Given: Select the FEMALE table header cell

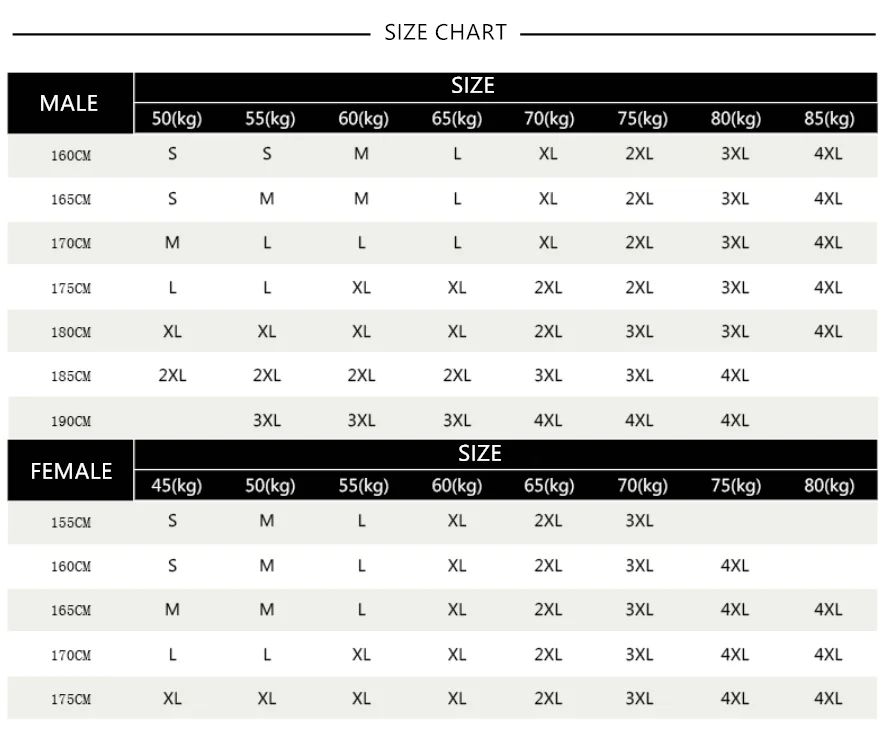Looking at the screenshot, I should 71,471.
